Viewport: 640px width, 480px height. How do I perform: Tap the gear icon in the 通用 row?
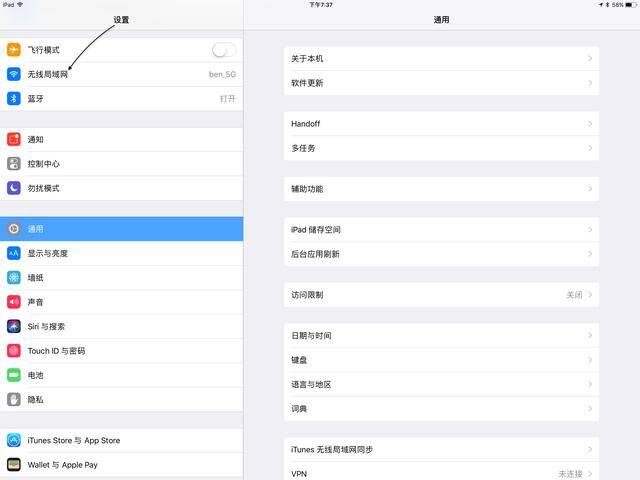pos(13,229)
